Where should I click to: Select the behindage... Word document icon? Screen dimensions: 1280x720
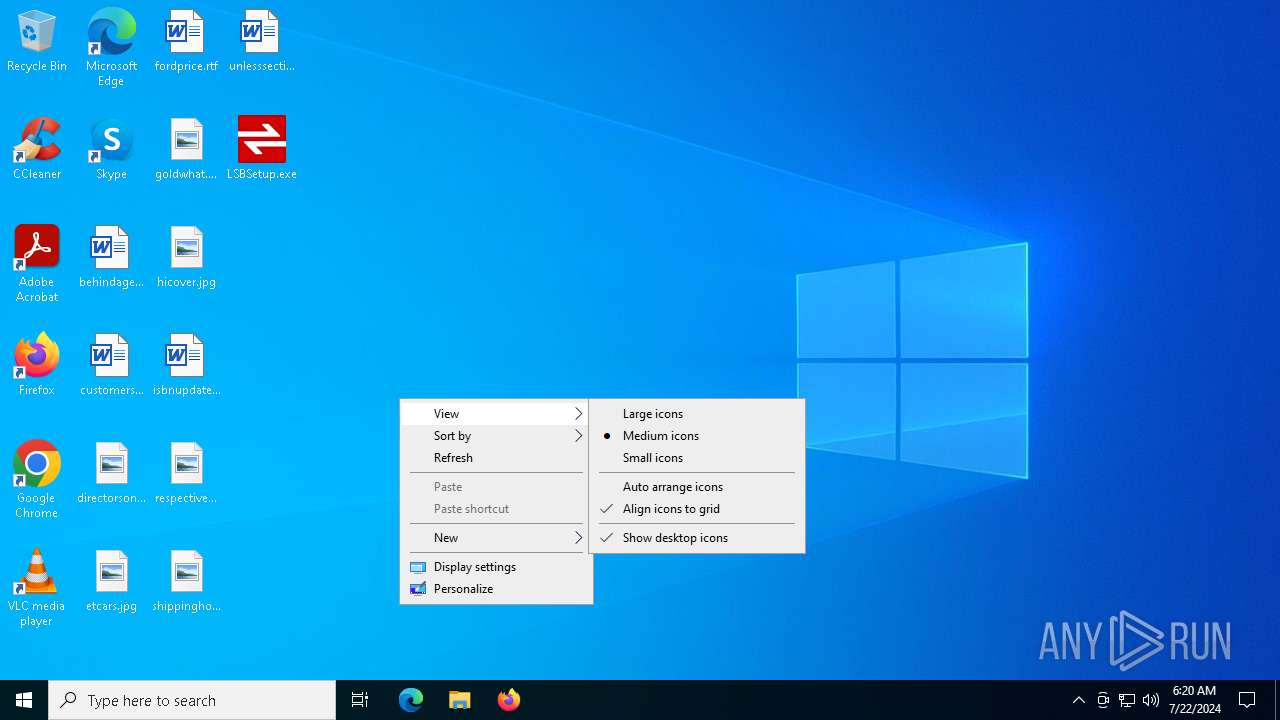[x=111, y=257]
